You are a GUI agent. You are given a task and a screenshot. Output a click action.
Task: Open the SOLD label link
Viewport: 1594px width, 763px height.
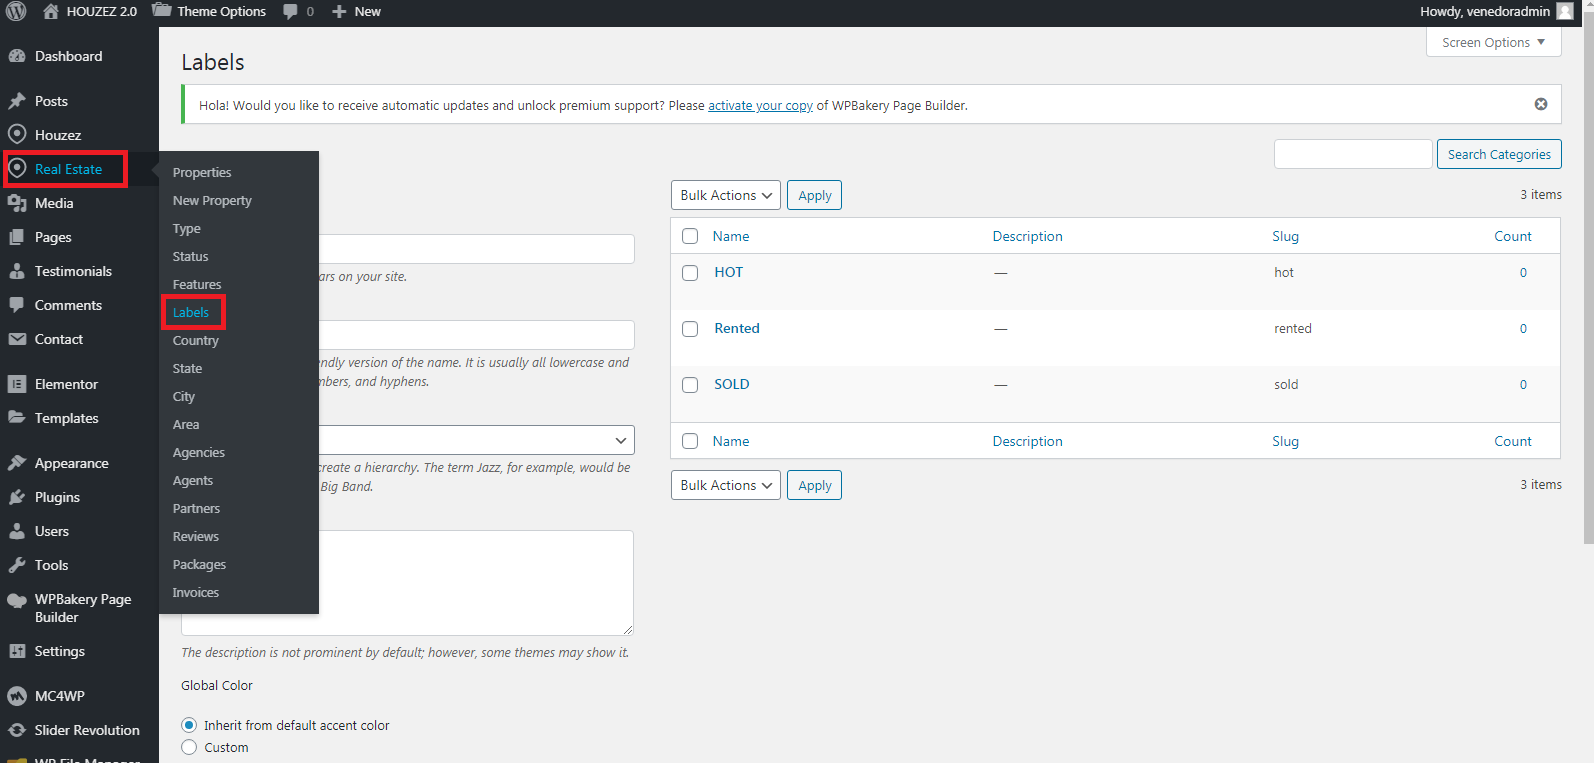(732, 384)
